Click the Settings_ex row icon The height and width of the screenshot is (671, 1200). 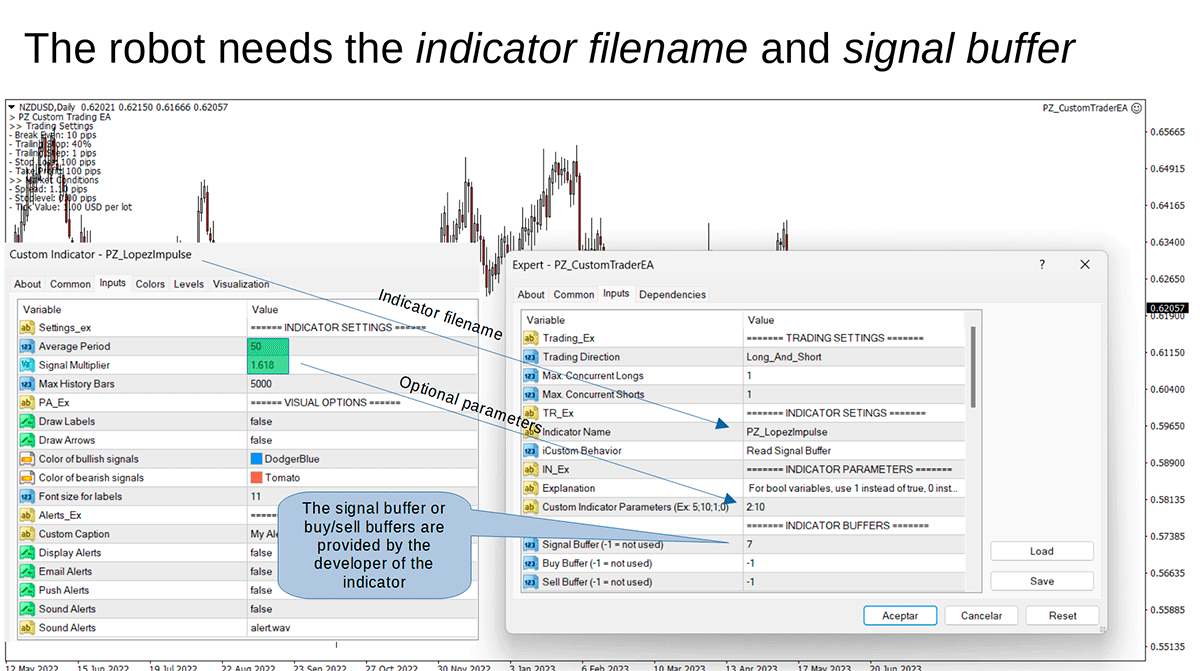[27, 328]
